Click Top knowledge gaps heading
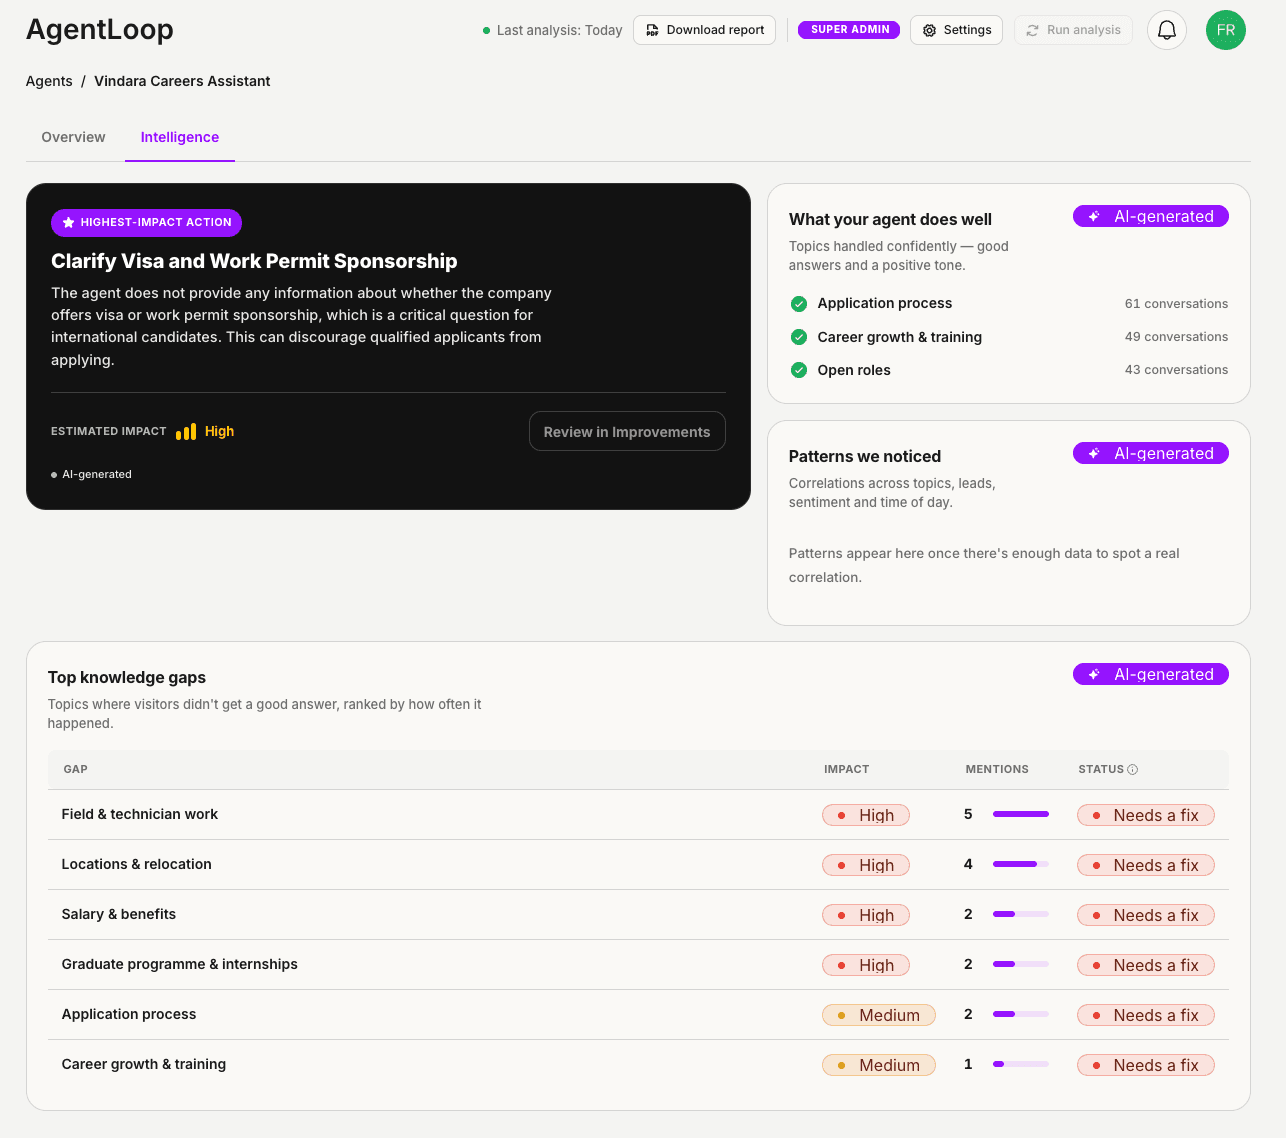This screenshot has width=1286, height=1138. tap(127, 677)
